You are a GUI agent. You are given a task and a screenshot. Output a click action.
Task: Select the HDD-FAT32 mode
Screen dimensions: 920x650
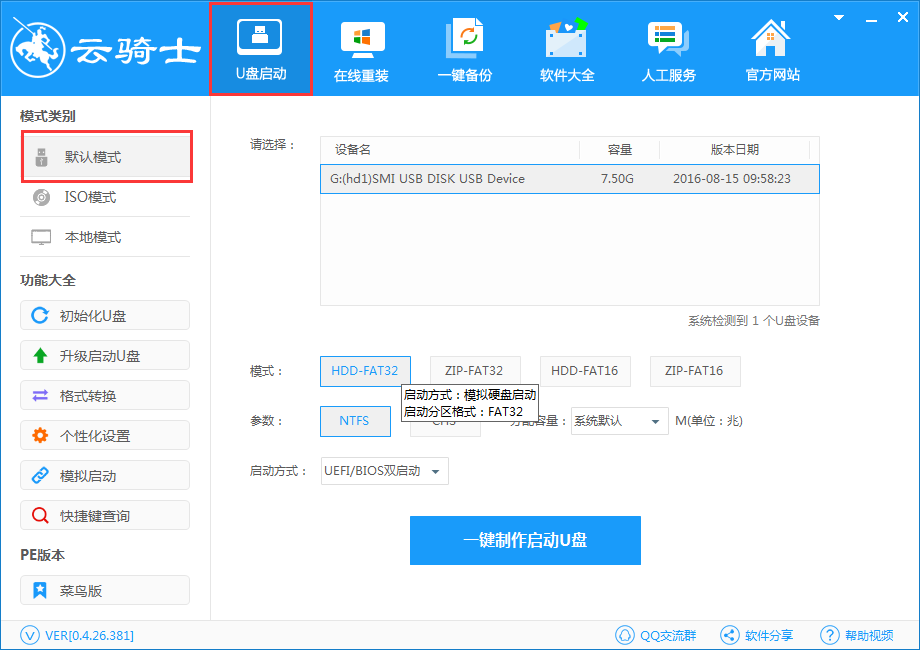pyautogui.click(x=364, y=371)
